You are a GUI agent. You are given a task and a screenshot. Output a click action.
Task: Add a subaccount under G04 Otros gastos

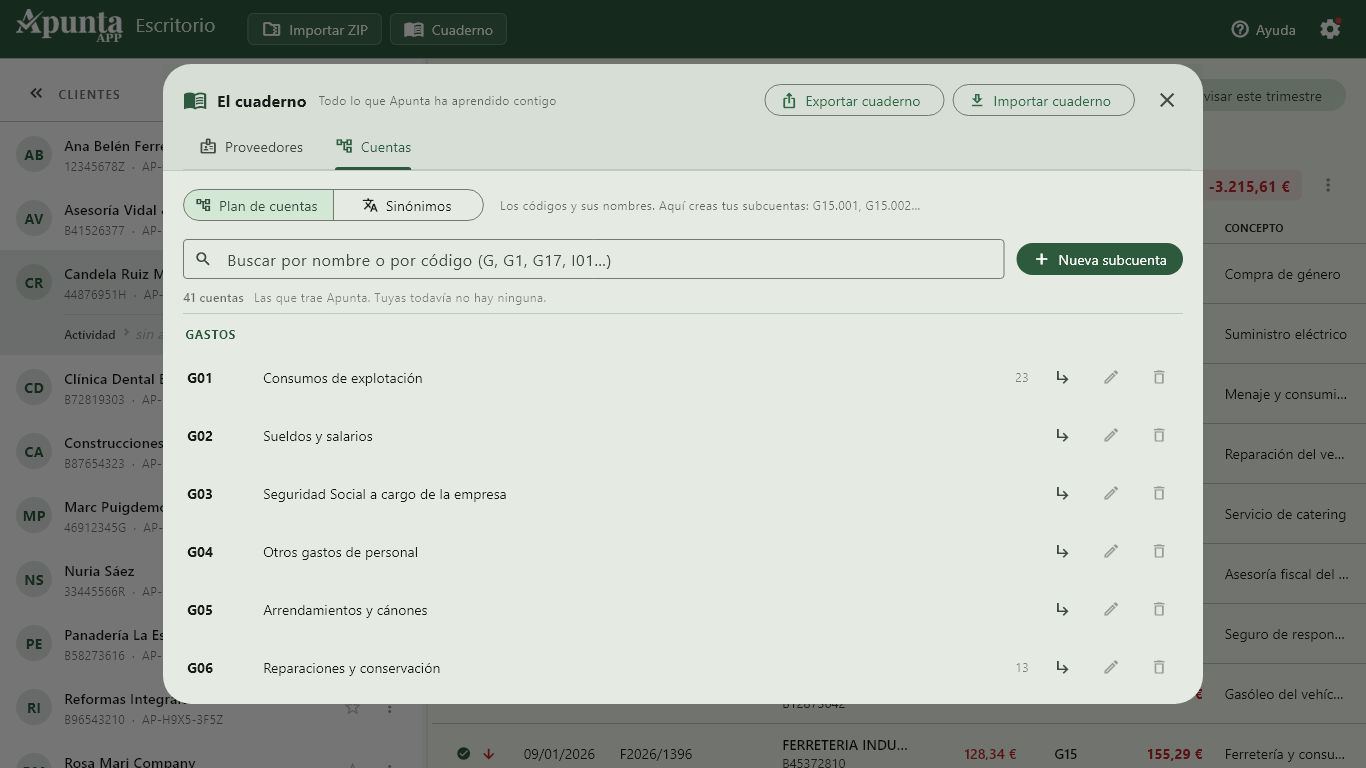click(1062, 552)
